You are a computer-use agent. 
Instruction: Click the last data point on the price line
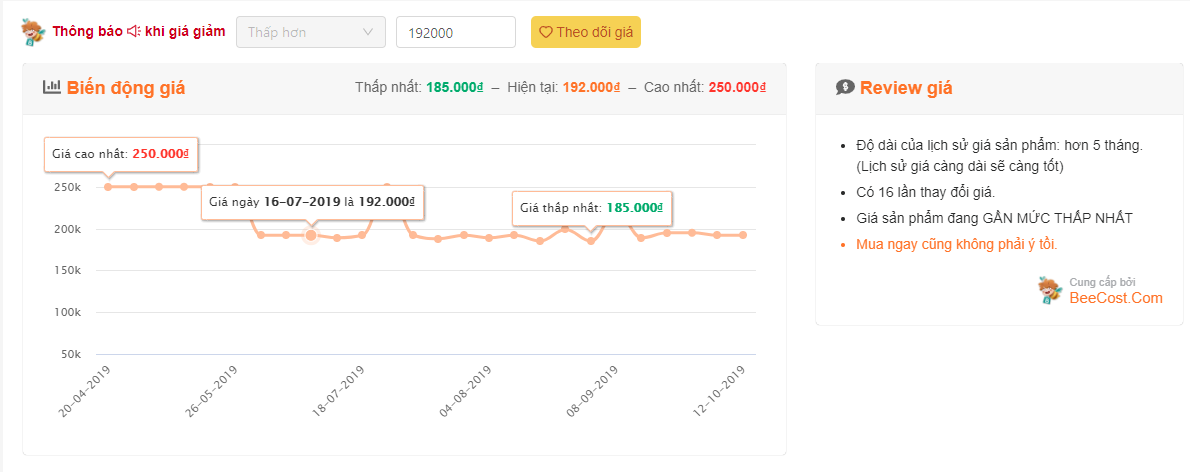click(743, 235)
